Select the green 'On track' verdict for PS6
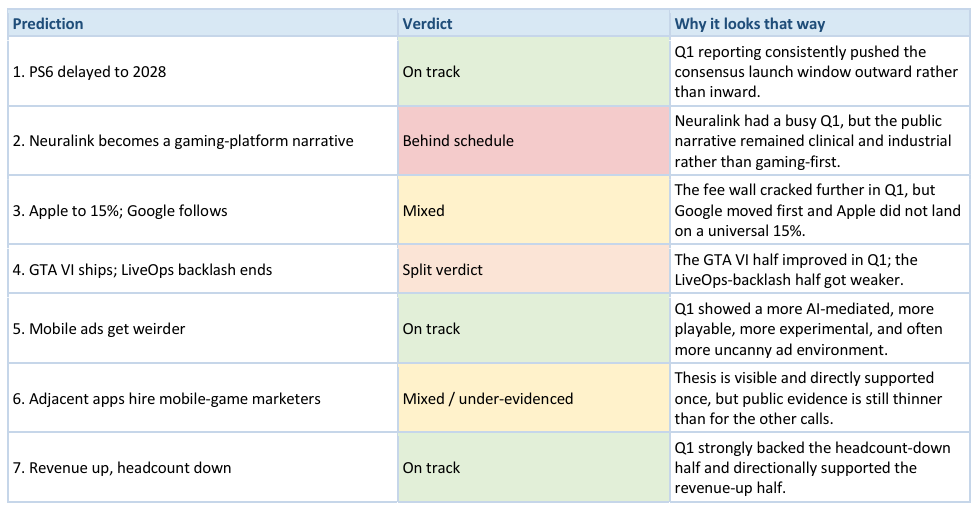The height and width of the screenshot is (506, 975). (x=534, y=71)
